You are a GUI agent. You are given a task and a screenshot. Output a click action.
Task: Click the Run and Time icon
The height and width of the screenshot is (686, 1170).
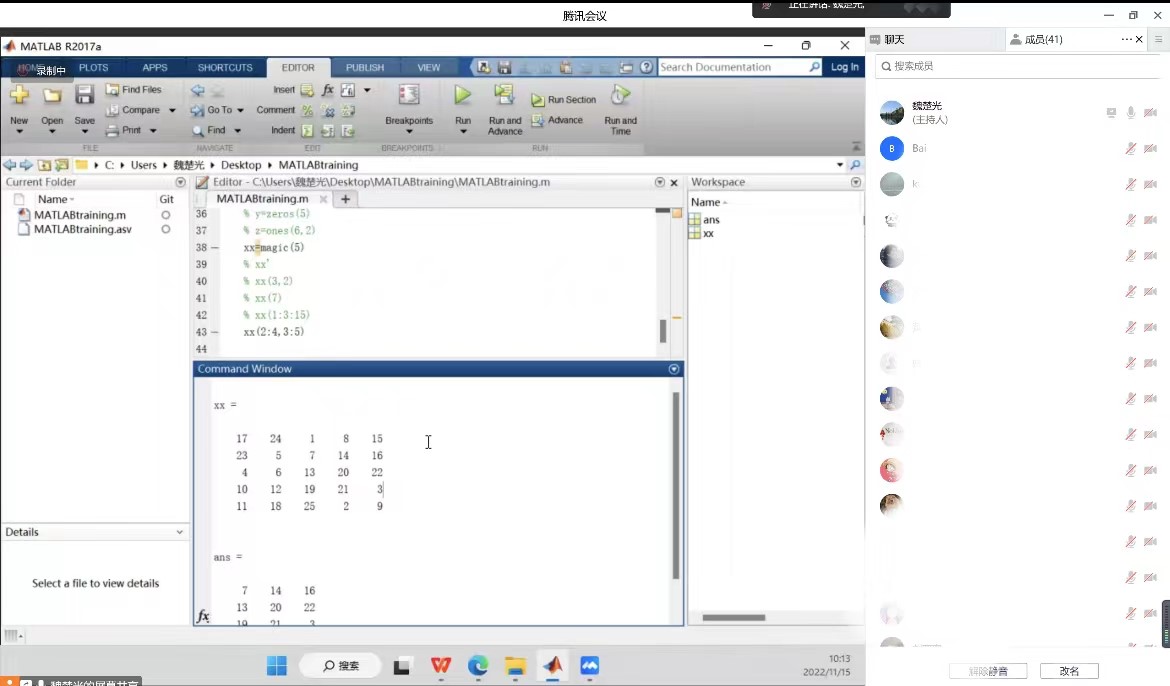(620, 96)
